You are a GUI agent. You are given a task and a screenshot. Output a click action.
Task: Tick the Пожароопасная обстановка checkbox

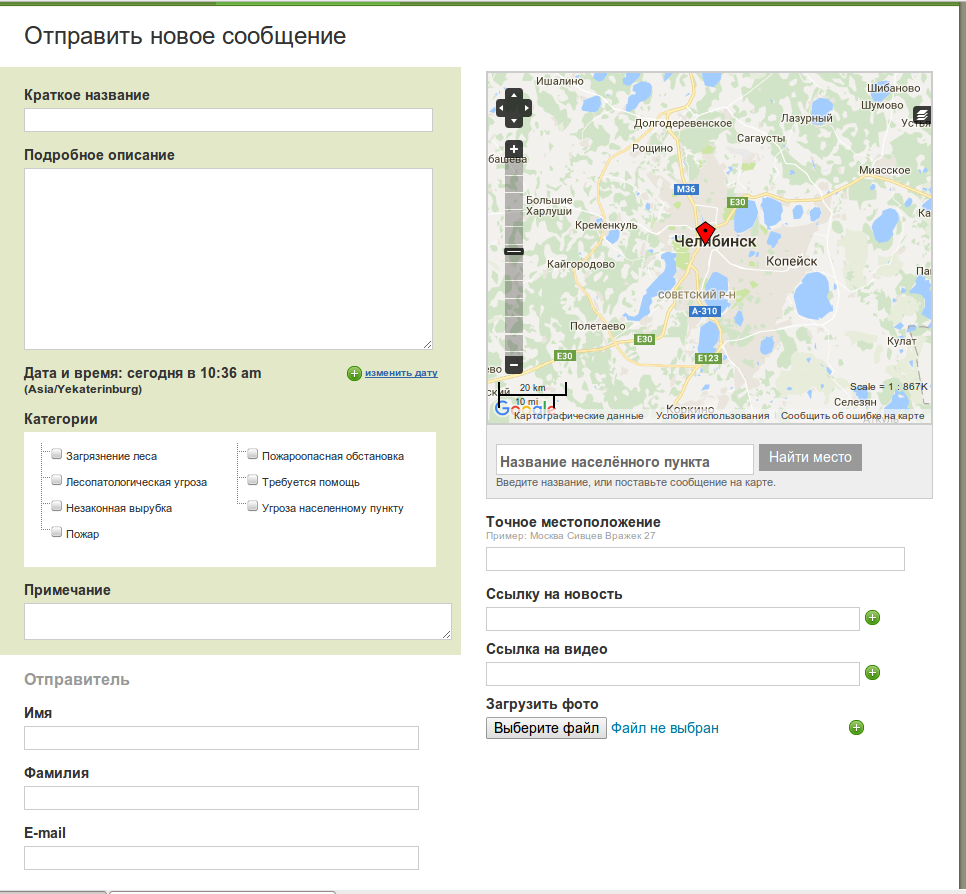tap(253, 455)
